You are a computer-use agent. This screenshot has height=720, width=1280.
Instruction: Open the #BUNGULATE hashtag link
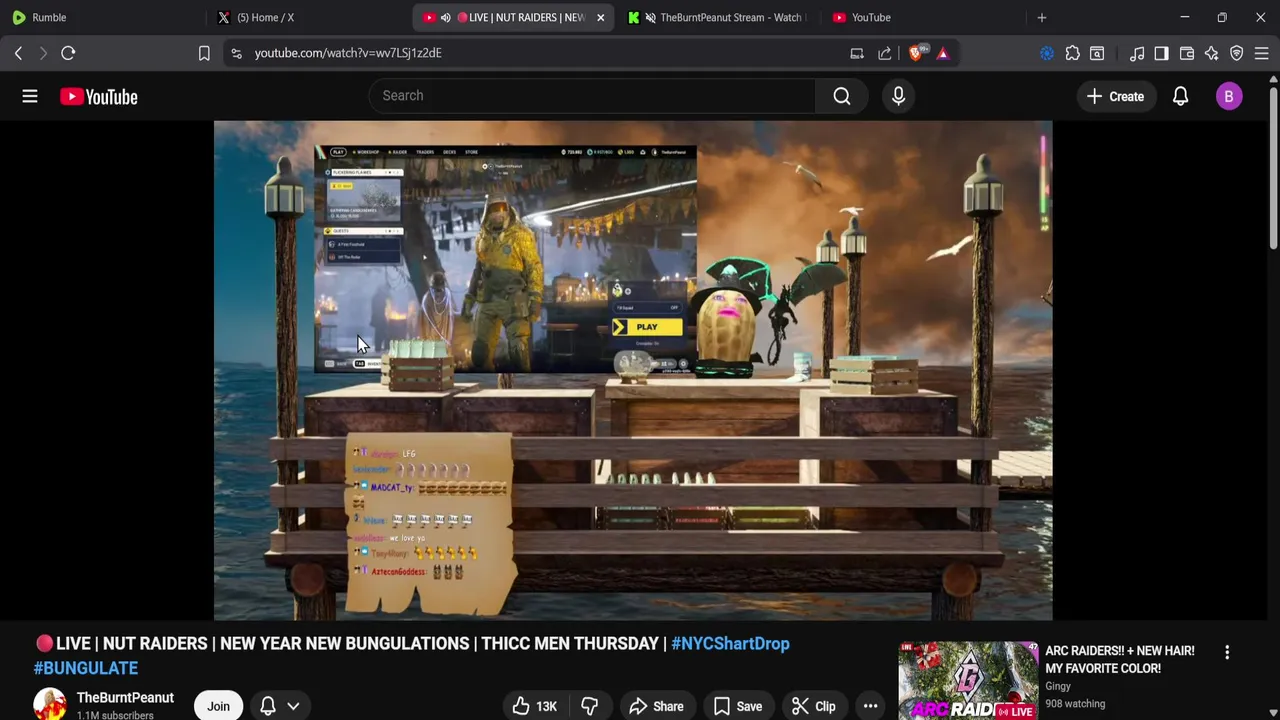point(86,668)
